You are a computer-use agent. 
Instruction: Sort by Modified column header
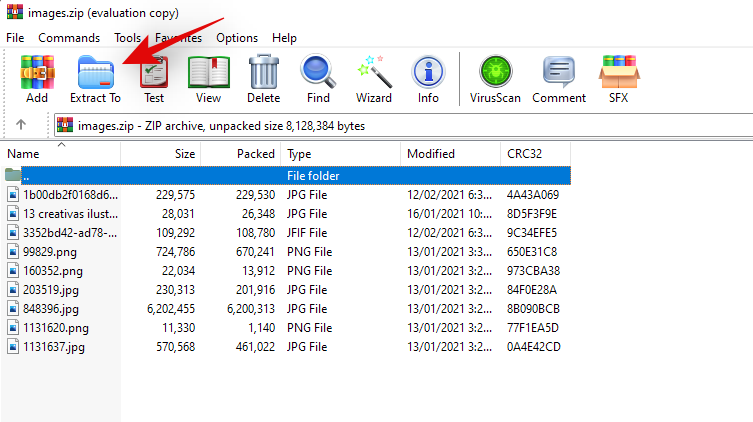click(x=450, y=154)
